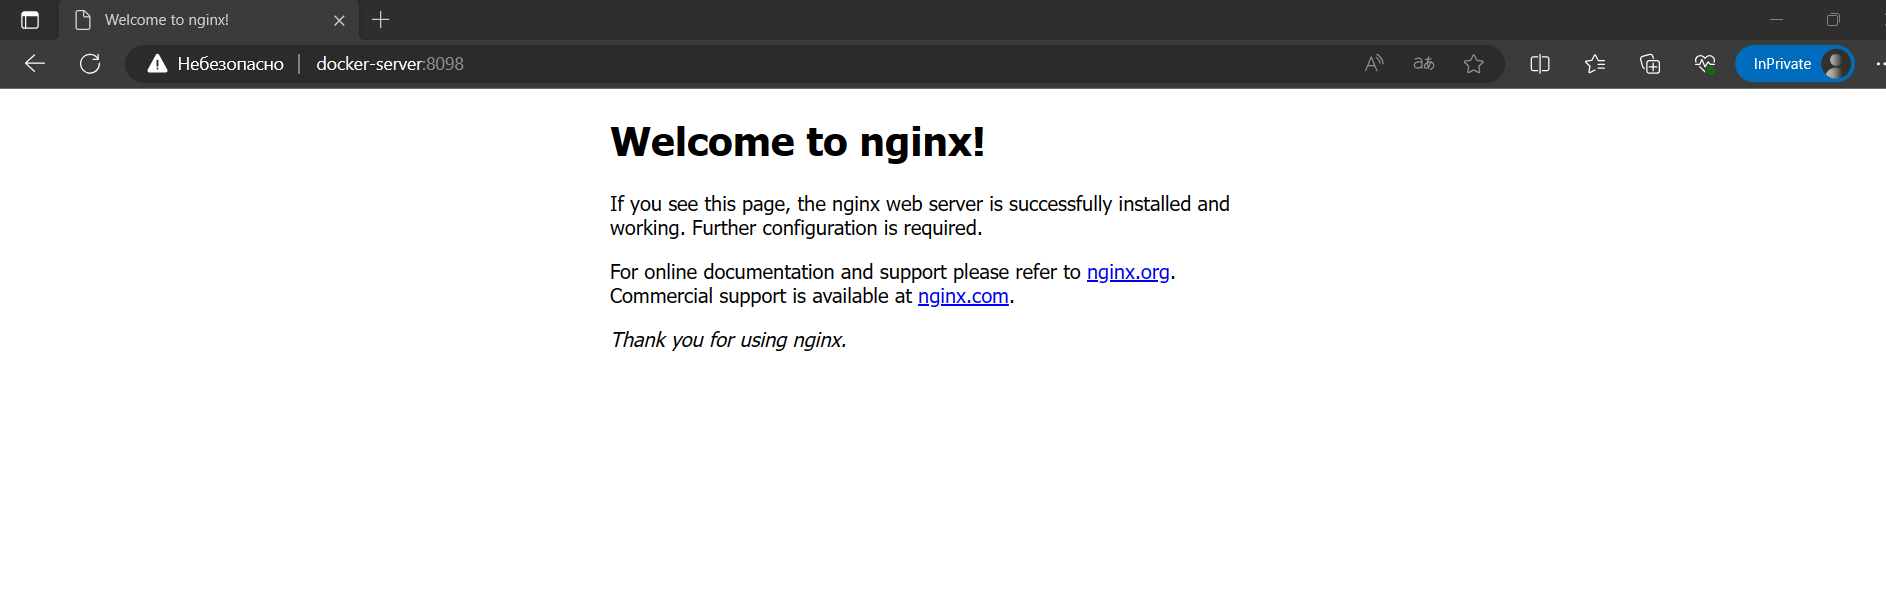Open the Favorites list icon
Screen dimensions: 1886x609
tap(1595, 64)
